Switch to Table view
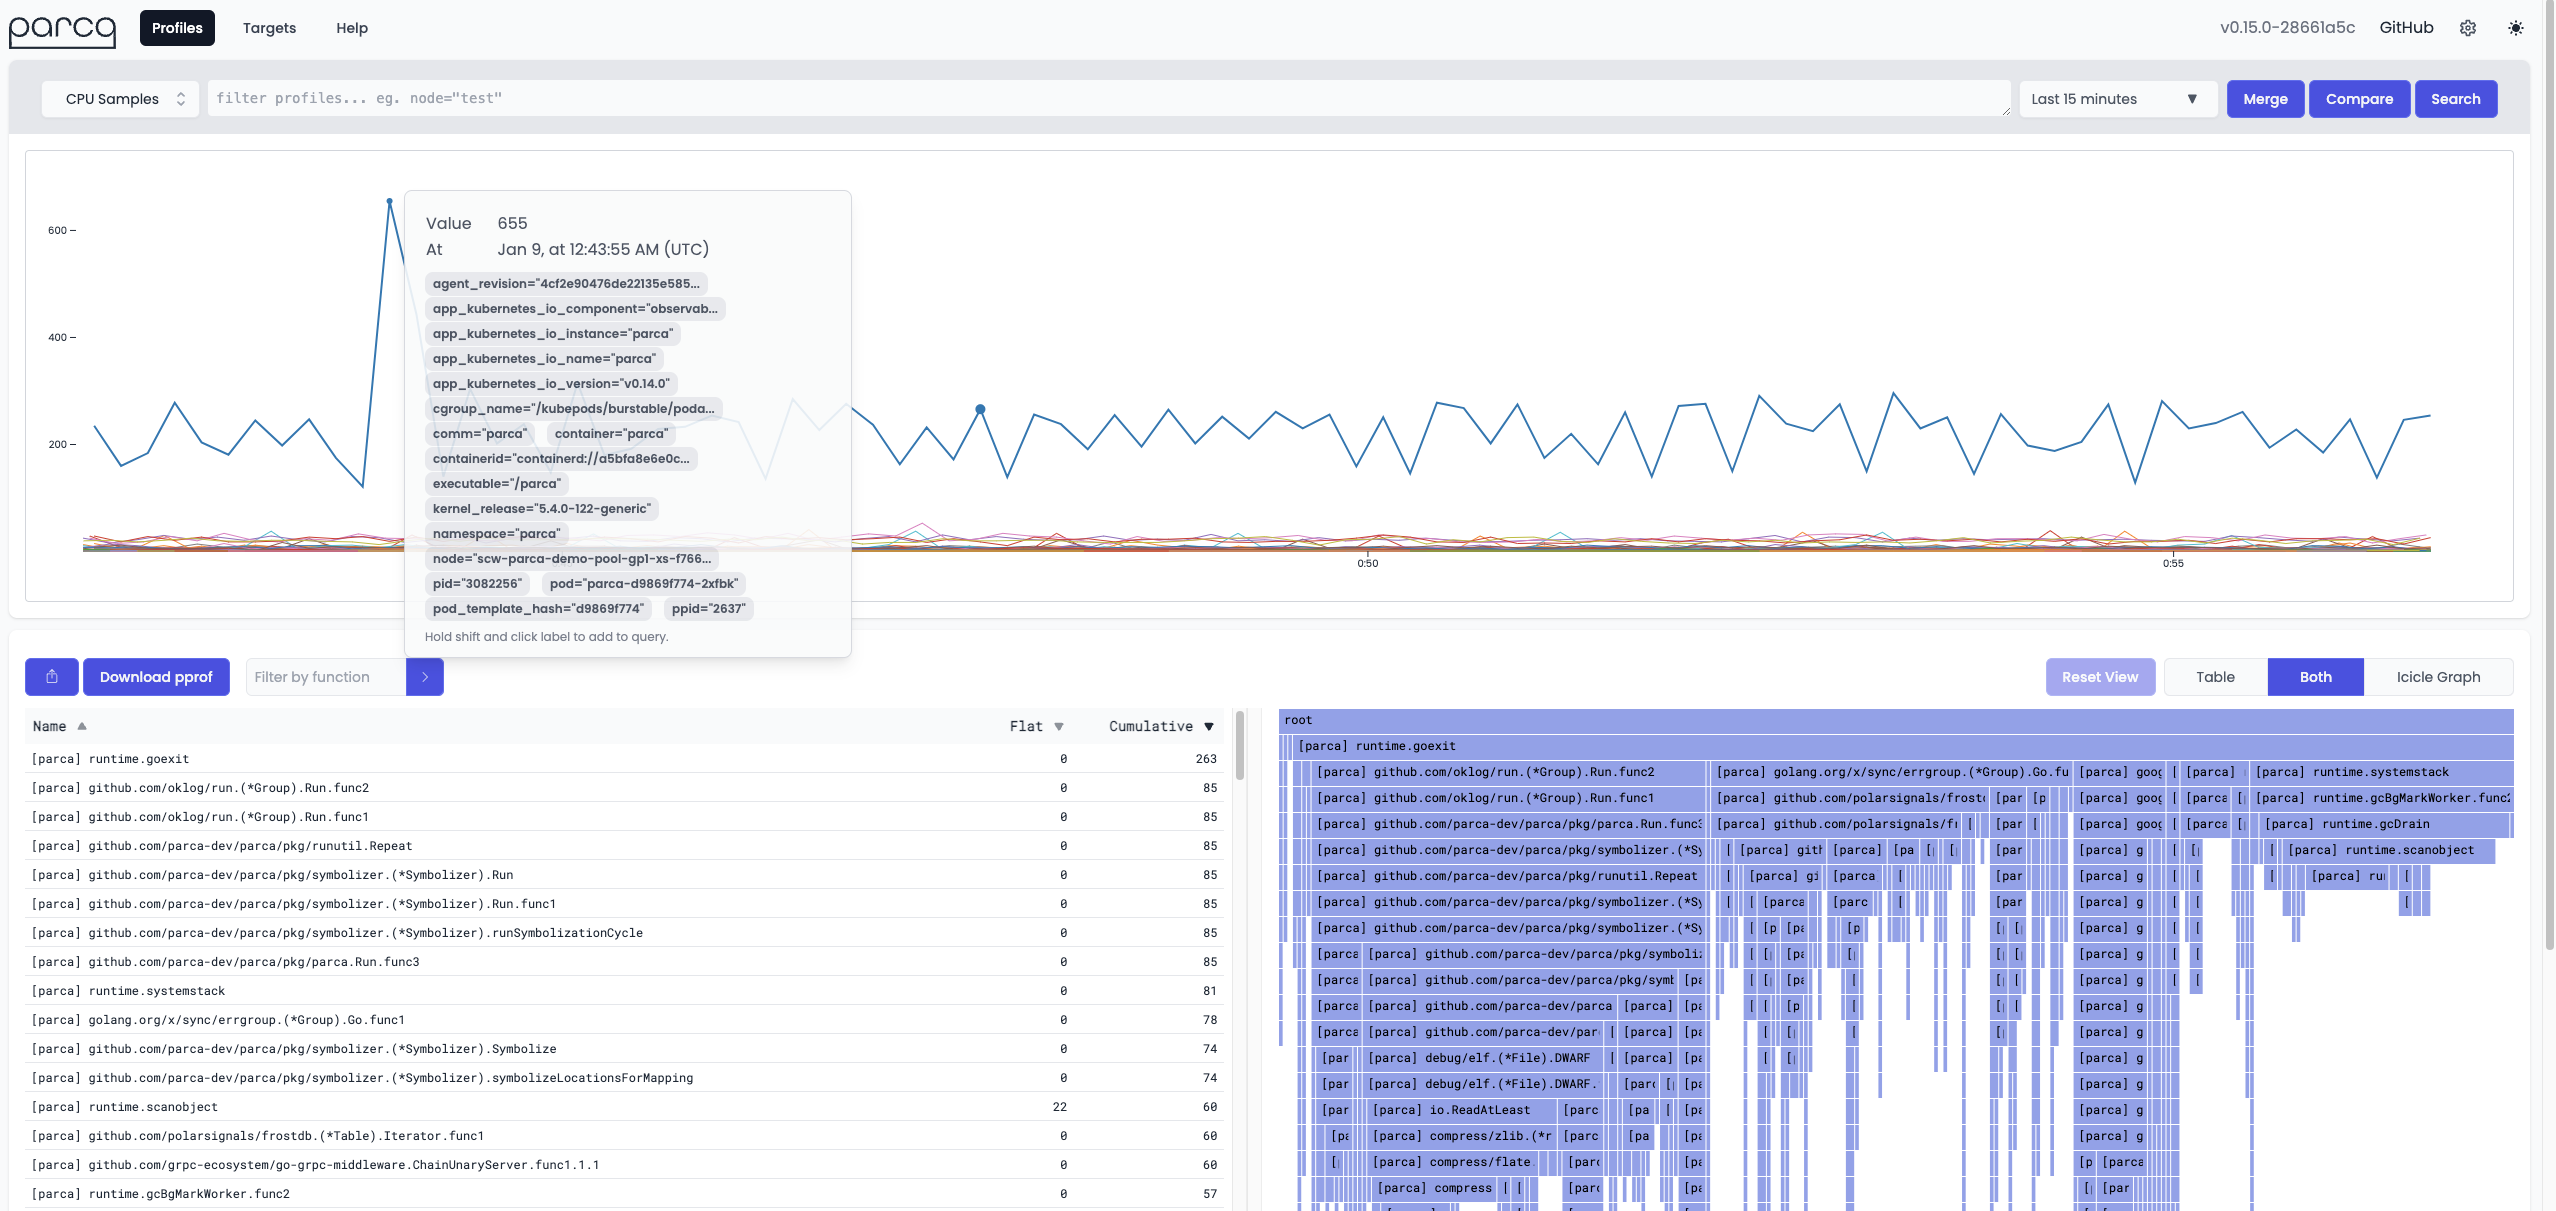2556x1211 pixels. 2215,677
